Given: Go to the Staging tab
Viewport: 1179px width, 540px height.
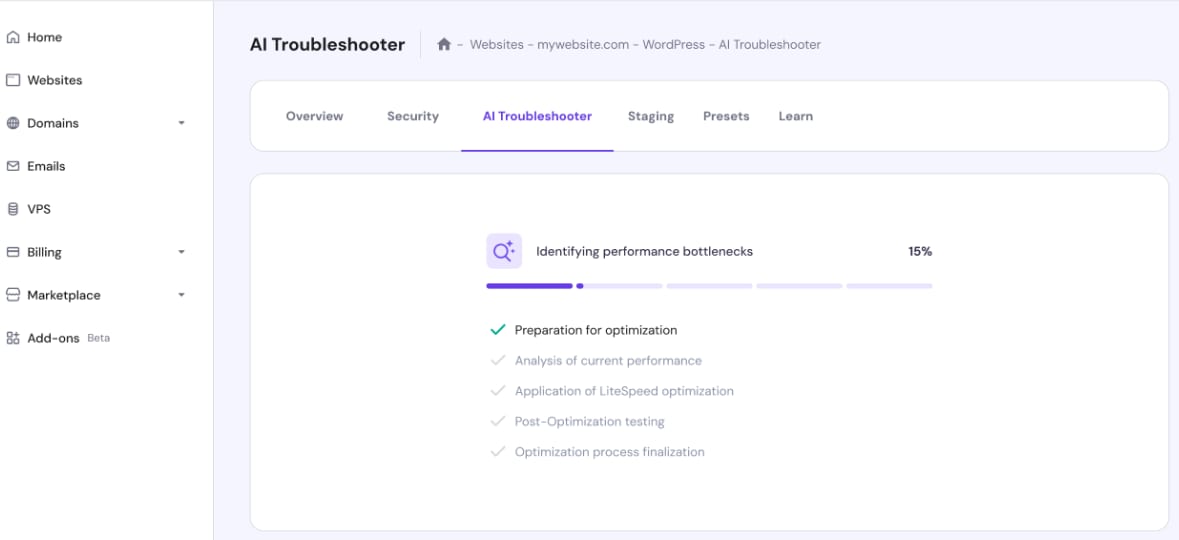Looking at the screenshot, I should click(x=651, y=117).
